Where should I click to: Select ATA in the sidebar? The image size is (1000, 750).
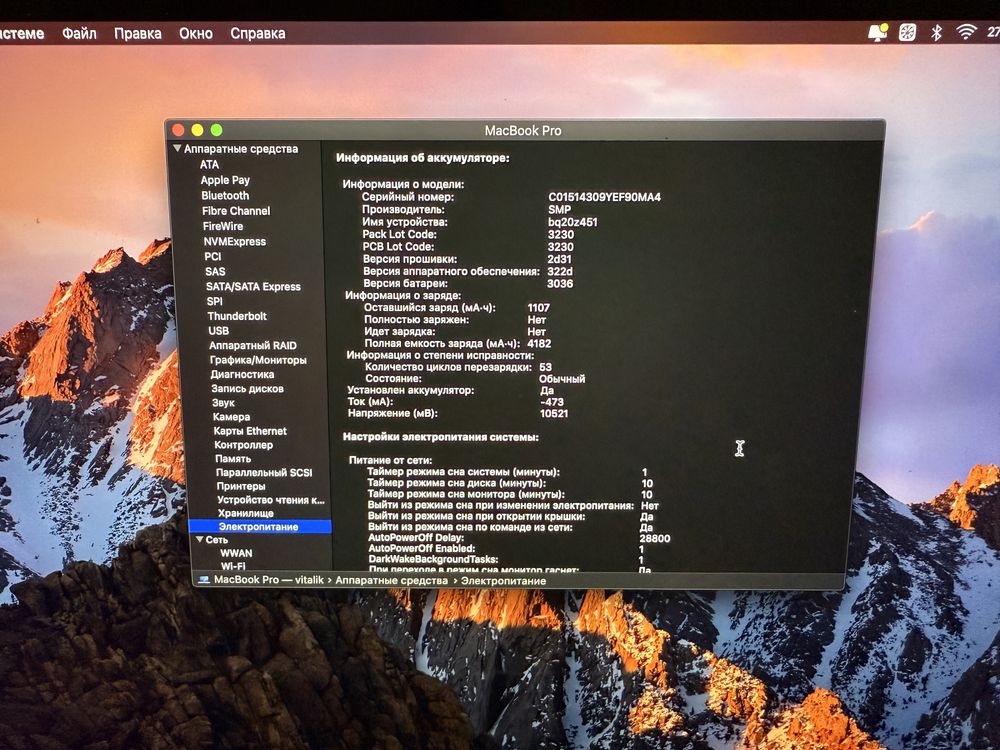click(209, 165)
